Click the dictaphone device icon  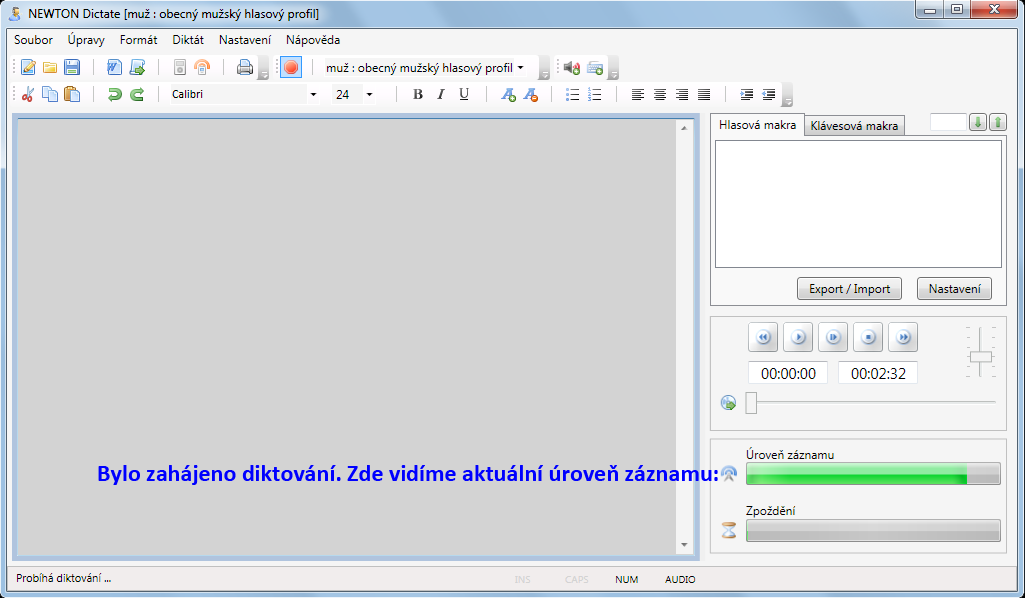[x=180, y=67]
